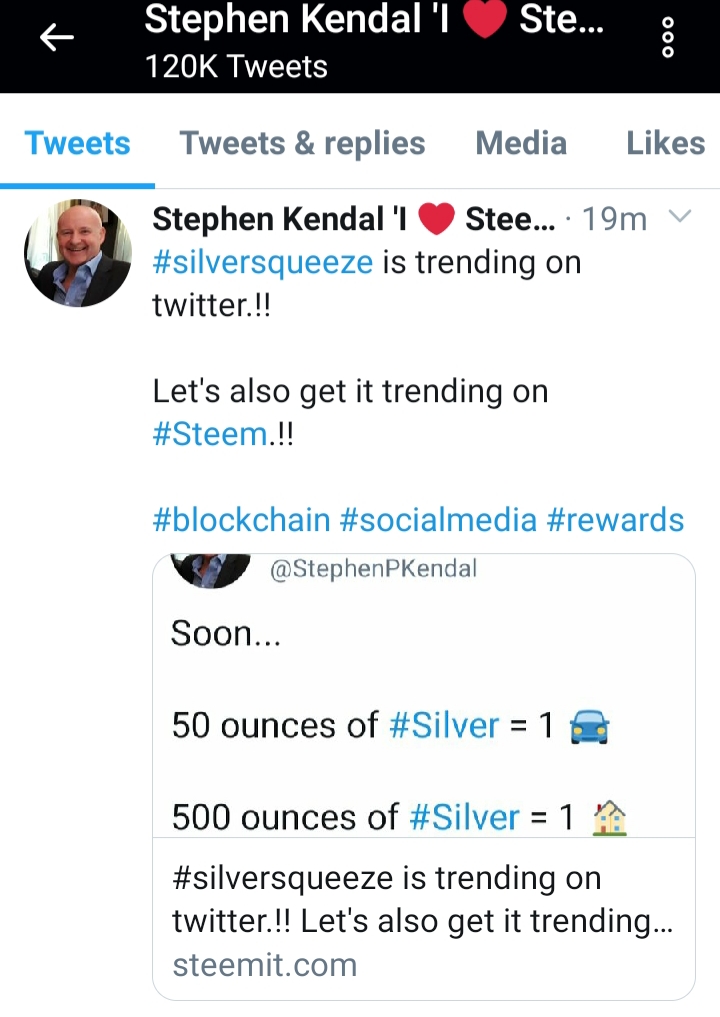Open the Likes tab

coord(666,143)
